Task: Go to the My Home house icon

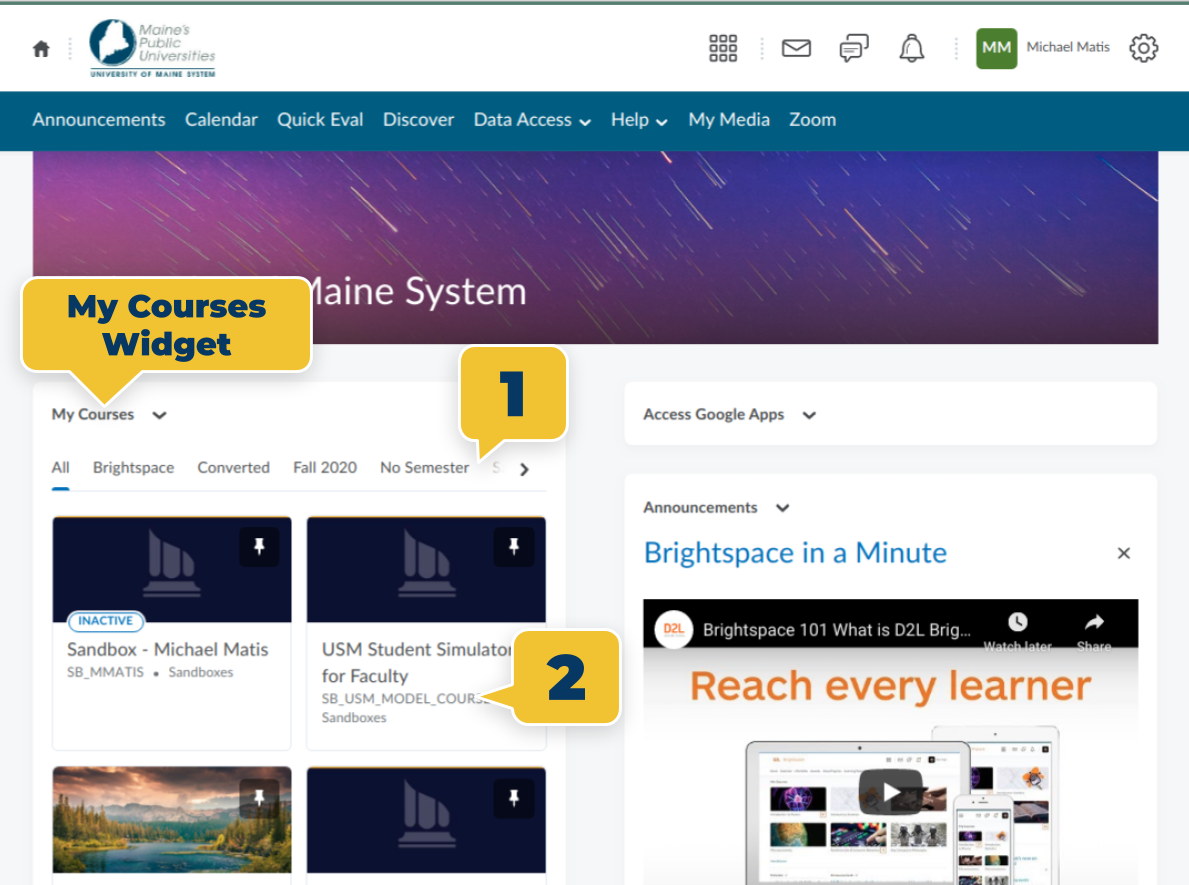Action: click(x=41, y=49)
